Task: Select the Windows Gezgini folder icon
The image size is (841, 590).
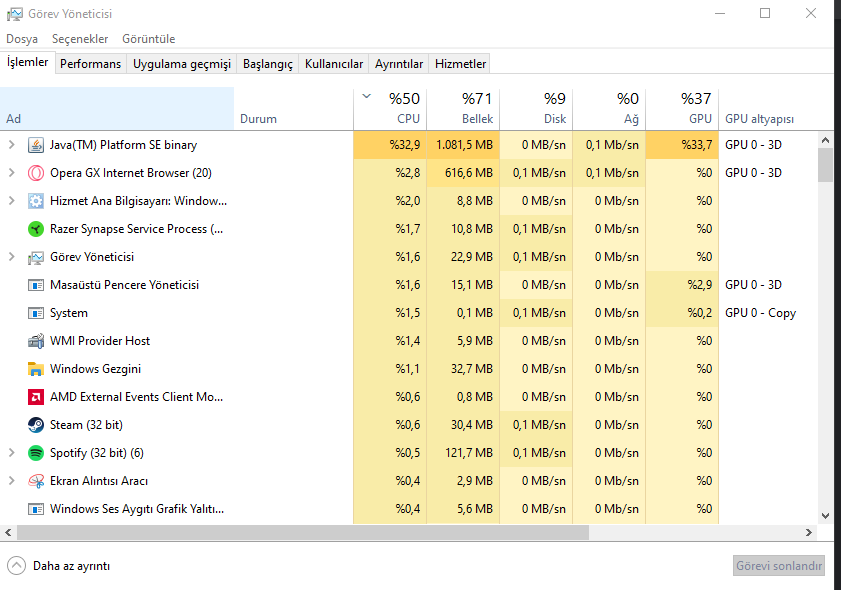Action: click(36, 369)
